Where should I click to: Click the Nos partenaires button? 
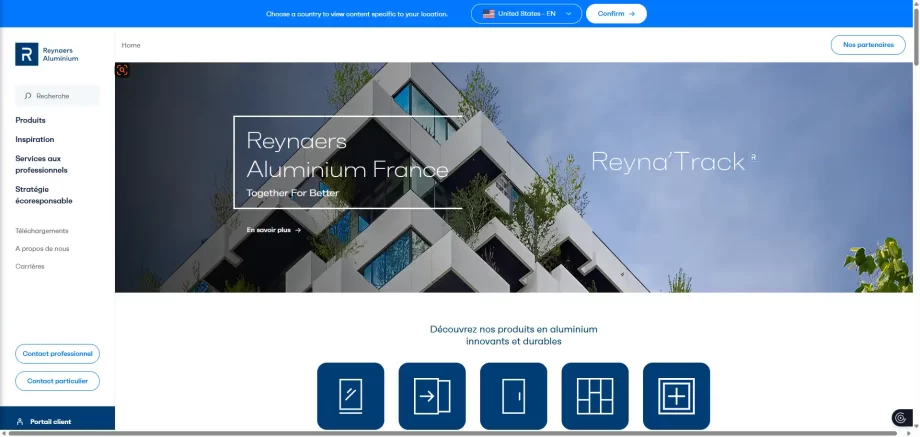868,45
